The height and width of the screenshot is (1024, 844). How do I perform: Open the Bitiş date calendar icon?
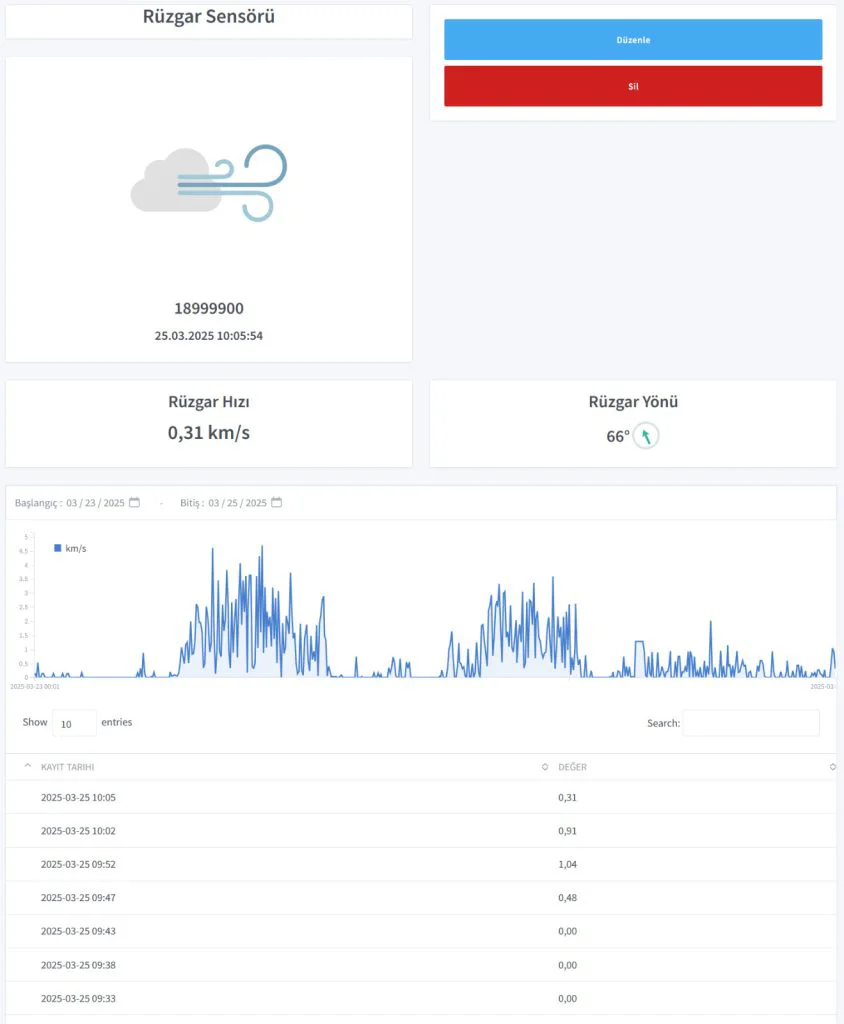277,502
